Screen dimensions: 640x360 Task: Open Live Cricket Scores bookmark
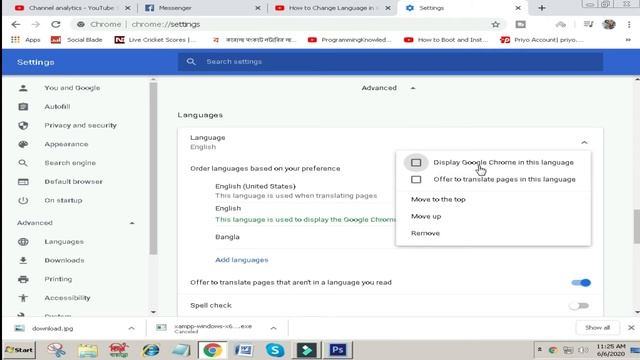click(x=155, y=40)
